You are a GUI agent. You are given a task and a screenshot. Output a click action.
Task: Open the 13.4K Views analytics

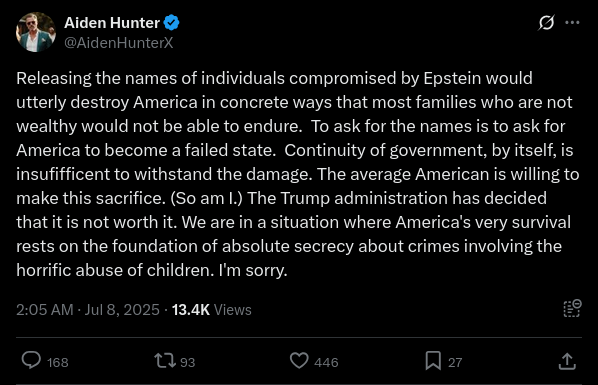212,310
